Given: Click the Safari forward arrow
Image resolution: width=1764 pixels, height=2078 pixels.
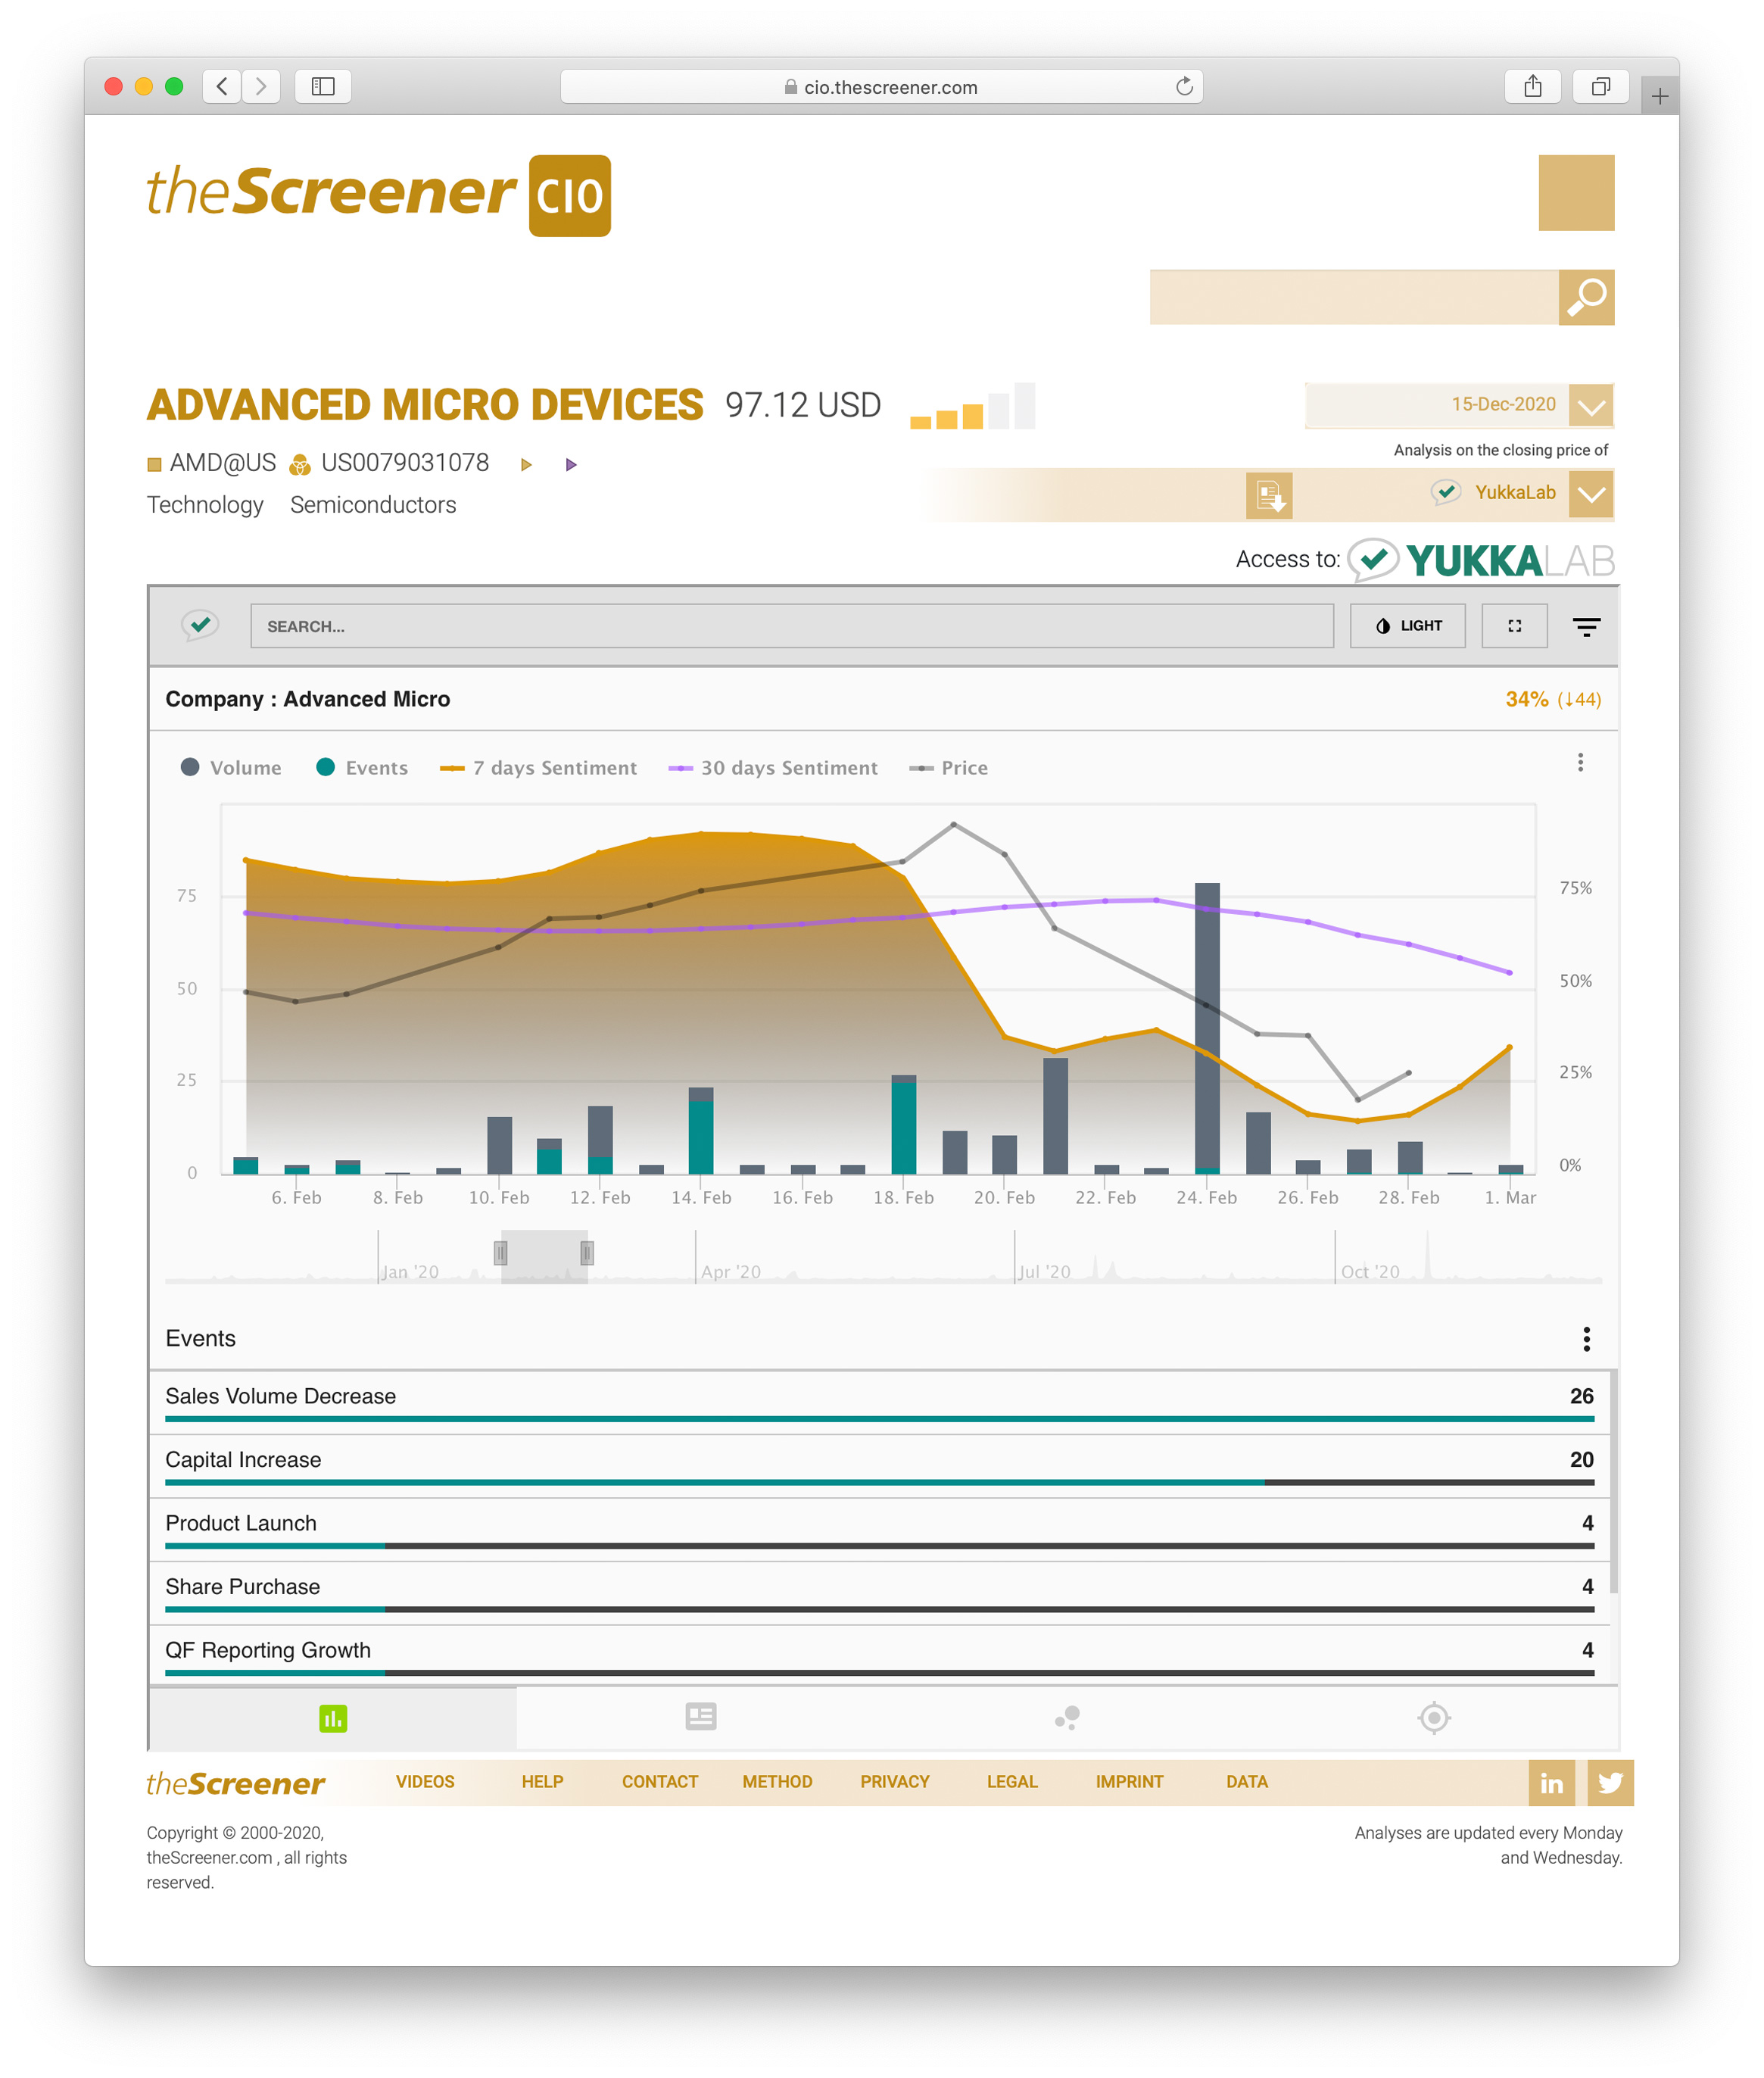Looking at the screenshot, I should click(261, 87).
